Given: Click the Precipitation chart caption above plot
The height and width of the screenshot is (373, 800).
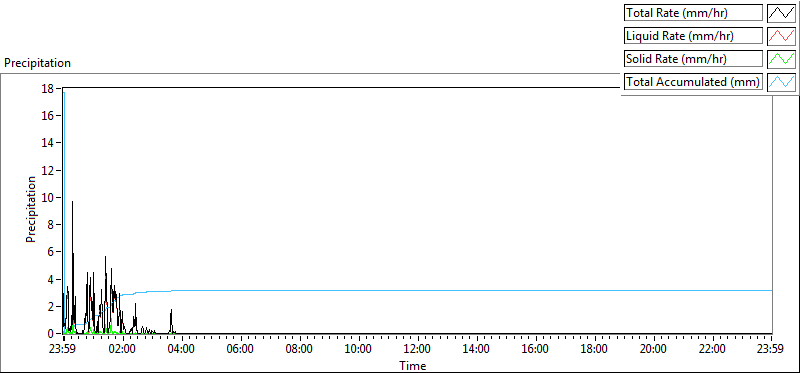Looking at the screenshot, I should (x=37, y=63).
